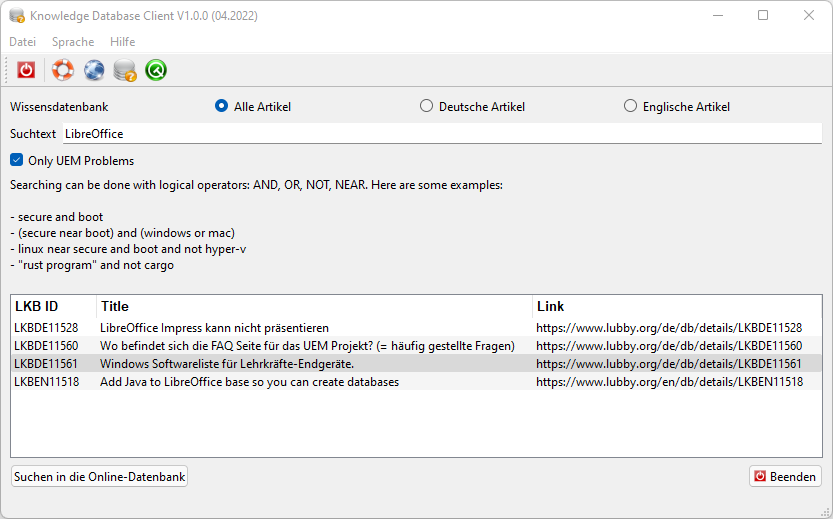Image resolution: width=833 pixels, height=519 pixels.
Task: Uncheck the Only UEM Problems checkbox
Action: point(16,160)
